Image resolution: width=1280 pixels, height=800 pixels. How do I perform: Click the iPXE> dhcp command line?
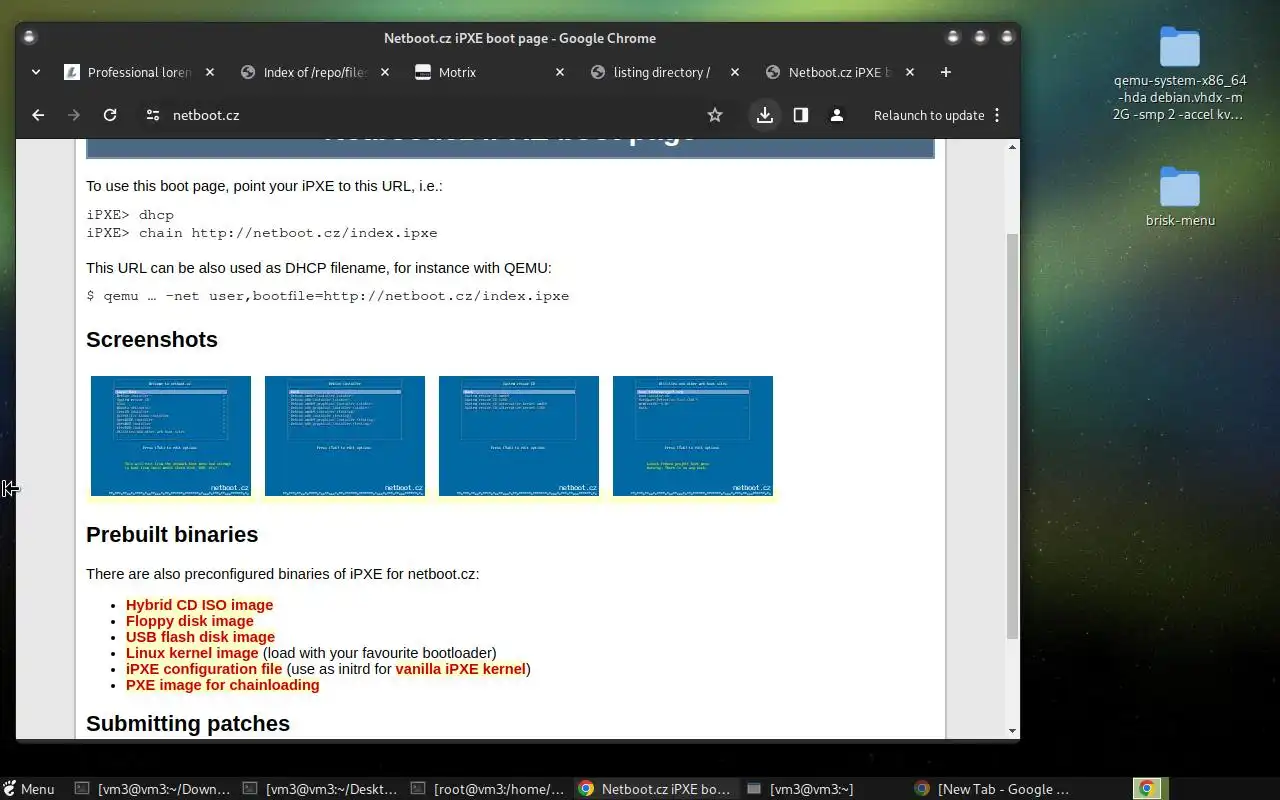pyautogui.click(x=130, y=215)
